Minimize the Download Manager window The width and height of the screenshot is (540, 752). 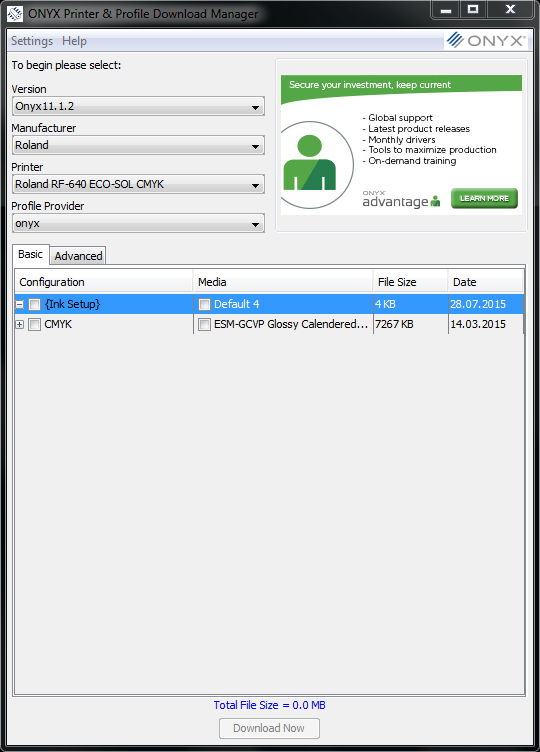[x=446, y=10]
